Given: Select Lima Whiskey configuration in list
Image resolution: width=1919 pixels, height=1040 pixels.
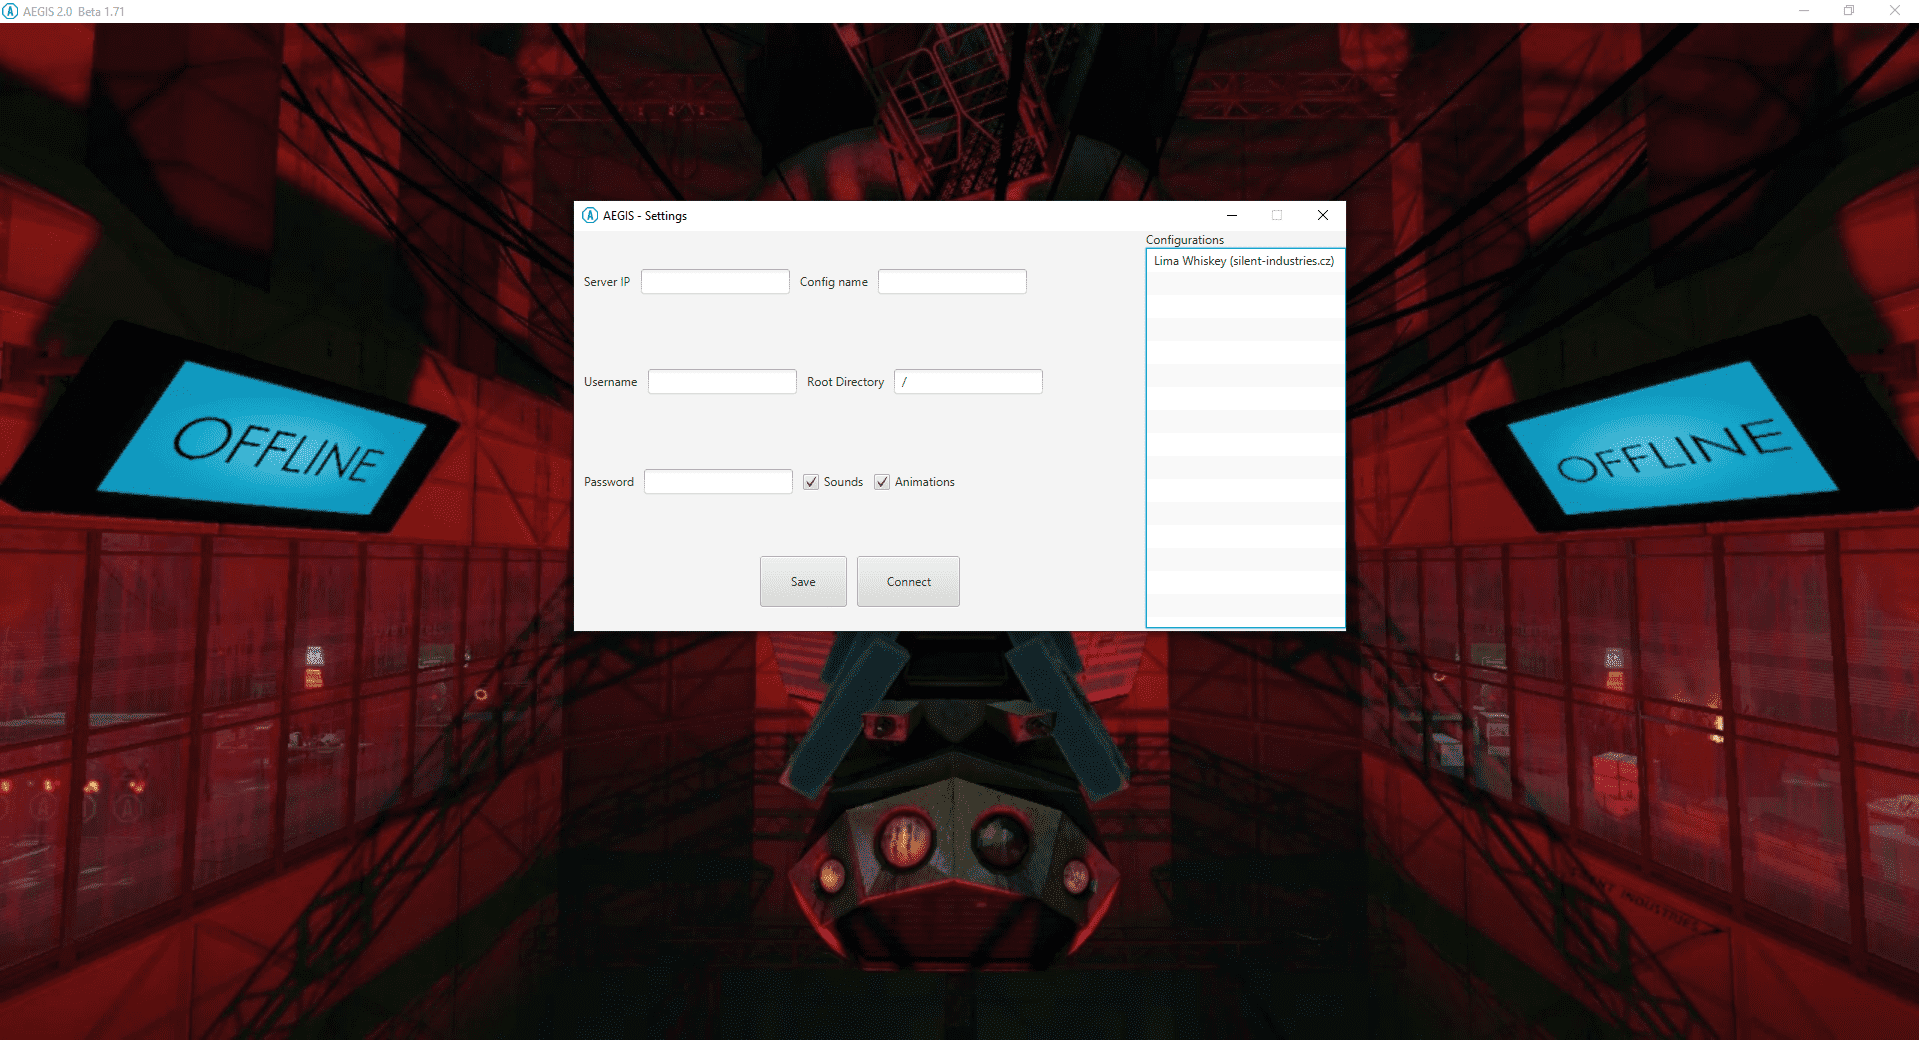Looking at the screenshot, I should (1243, 261).
